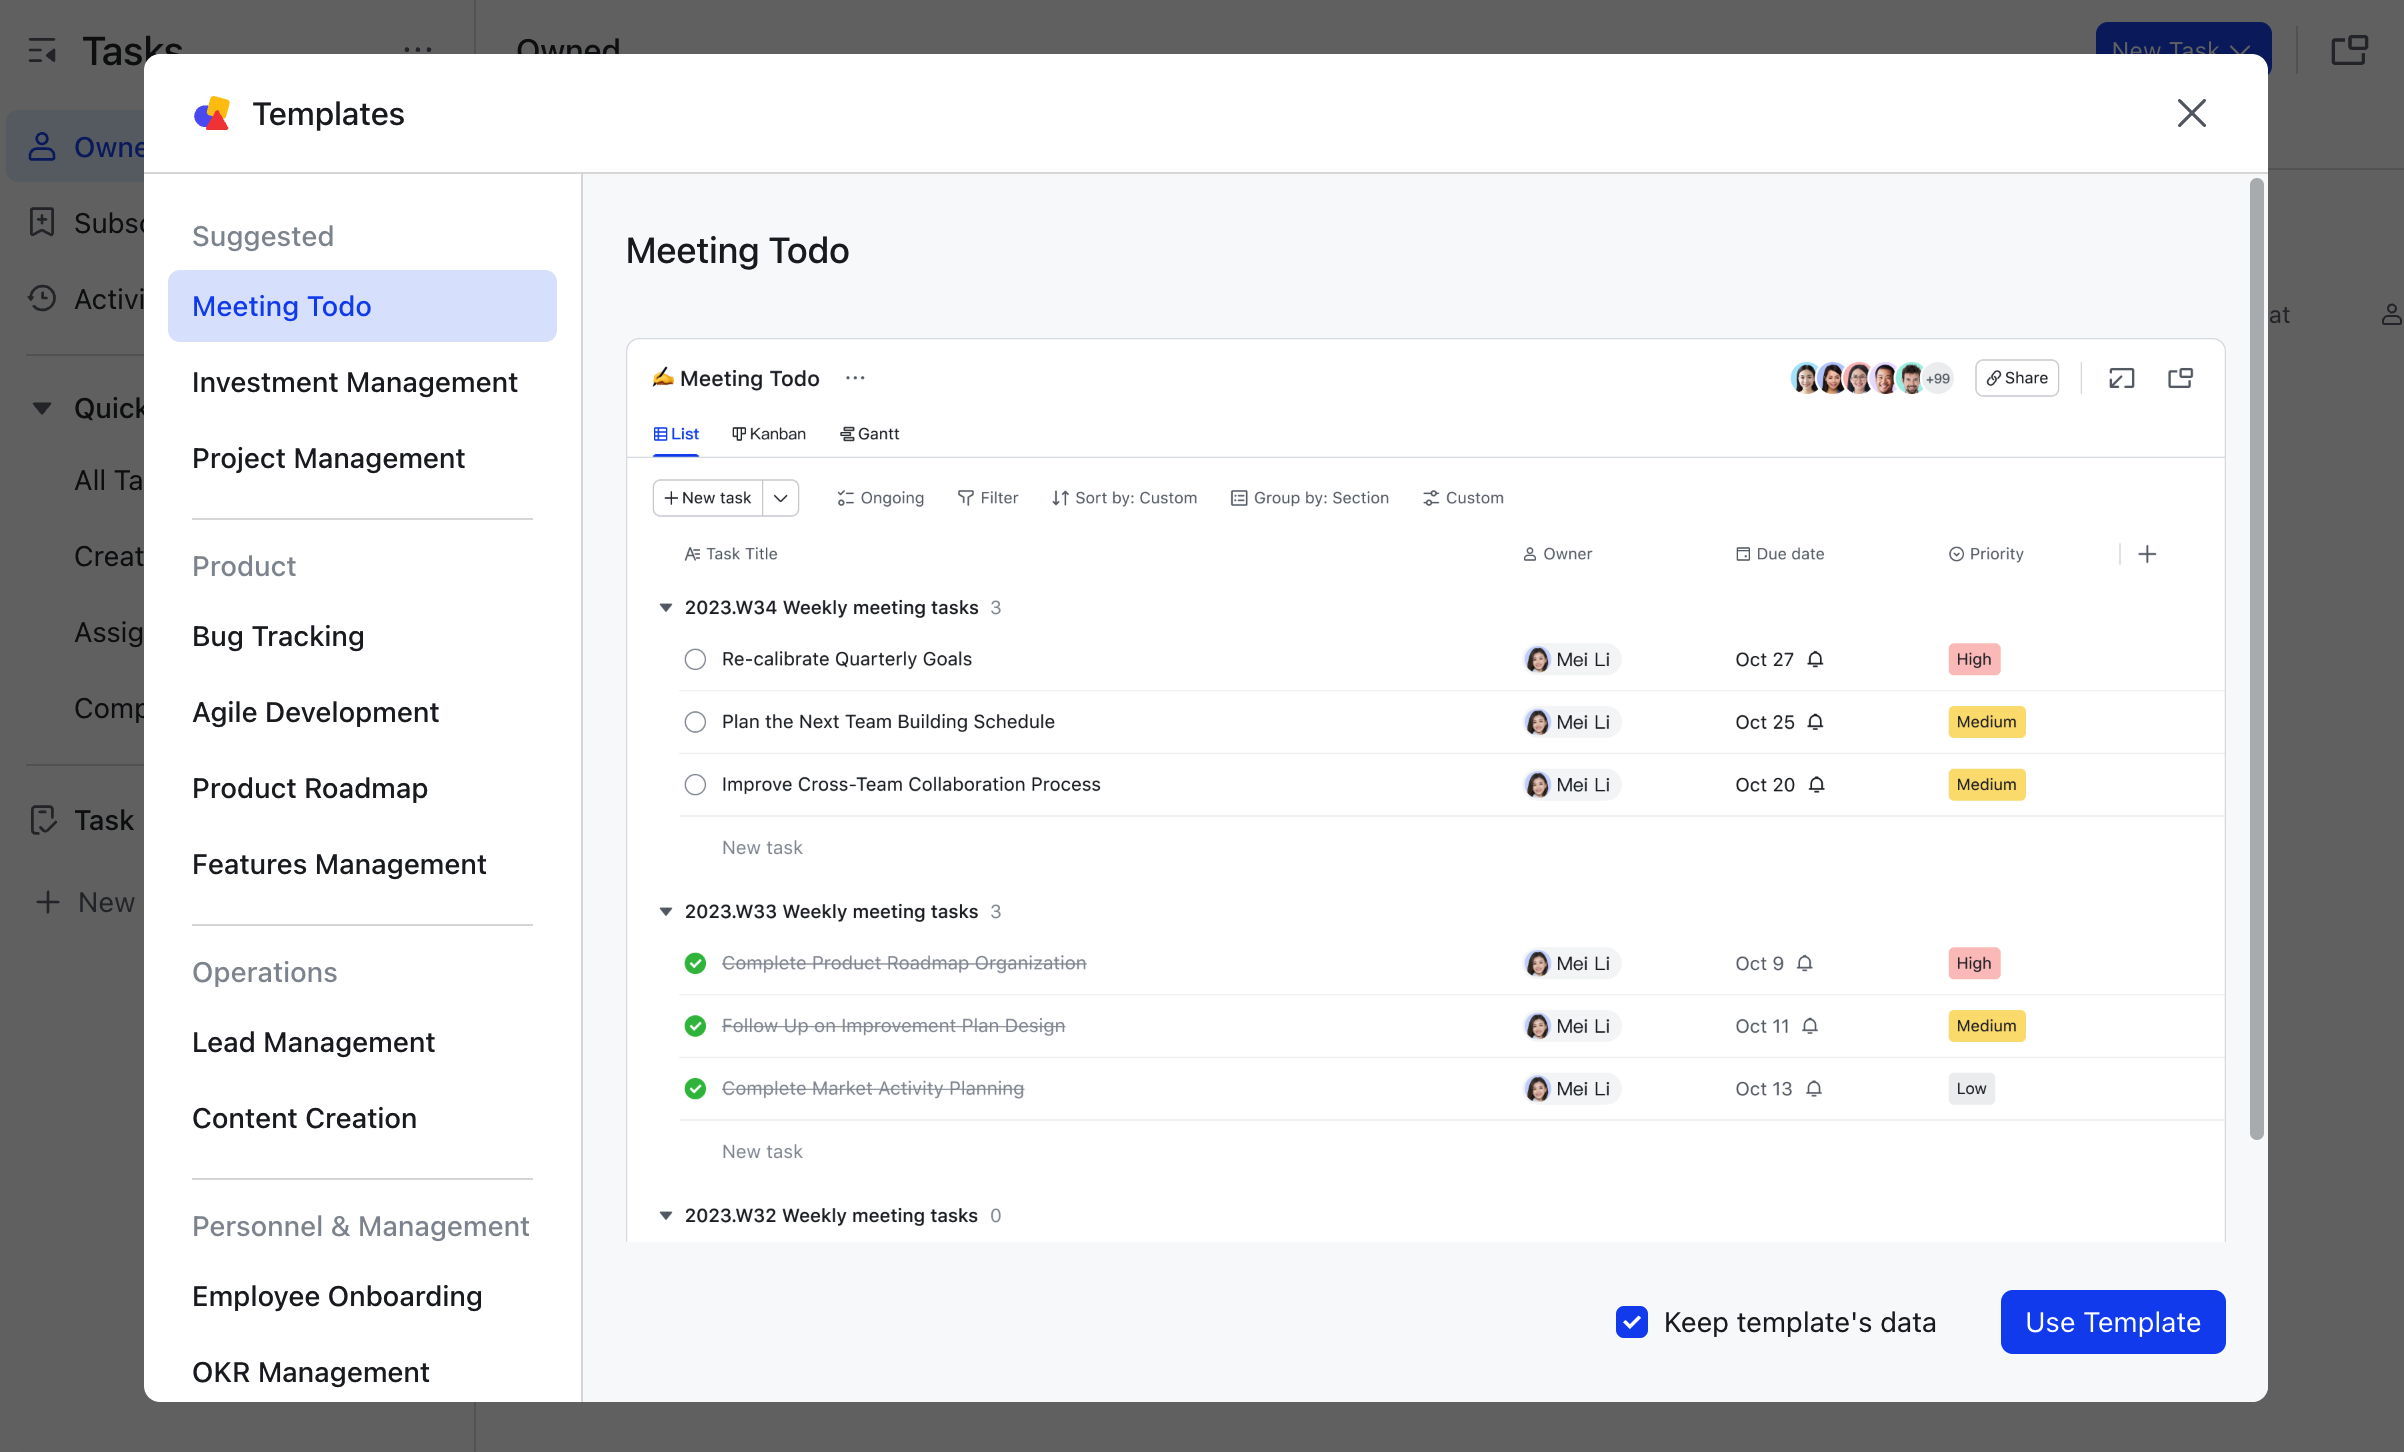Screen dimensions: 2404x1452
Task: Collapse 2023.W32 Weekly meeting tasks section
Action: 665,1216
